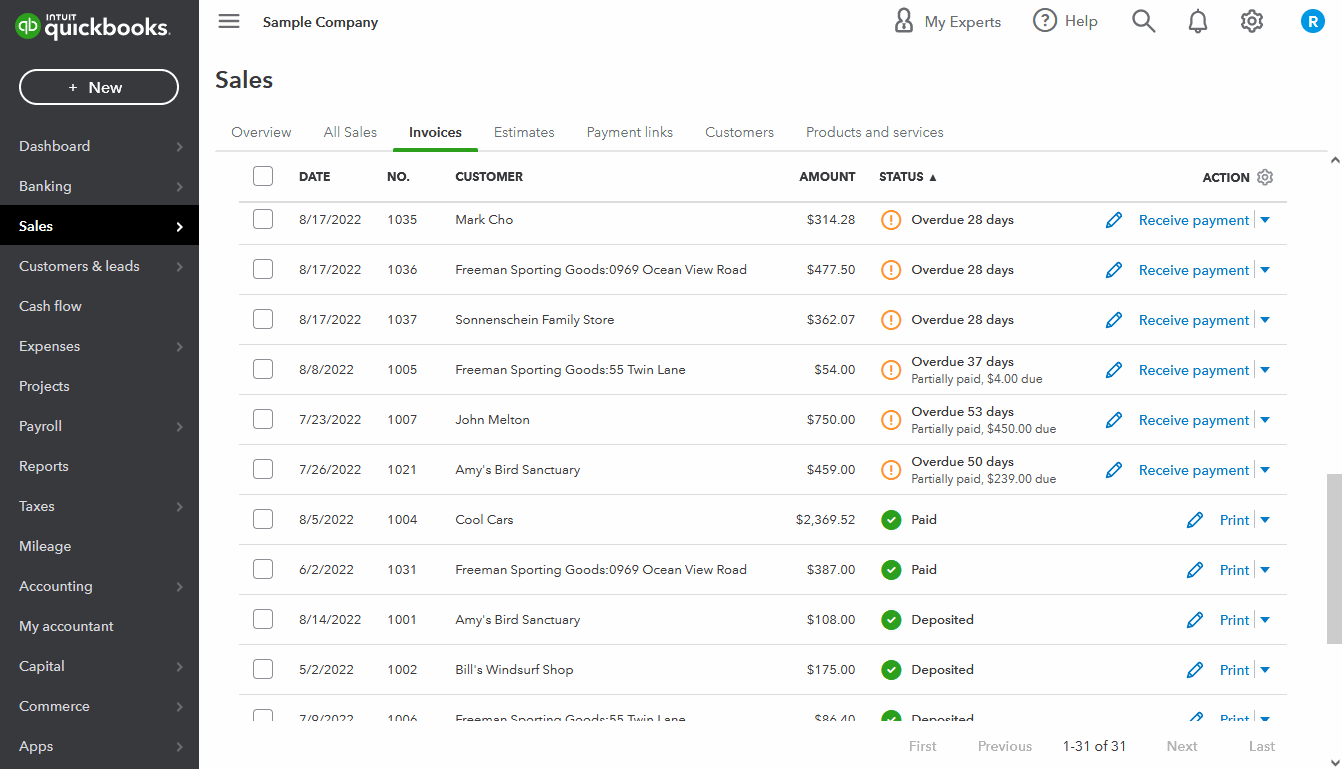Open action dropdown for John Melton invoice
Viewport: 1342px width, 769px height.
[x=1265, y=420]
